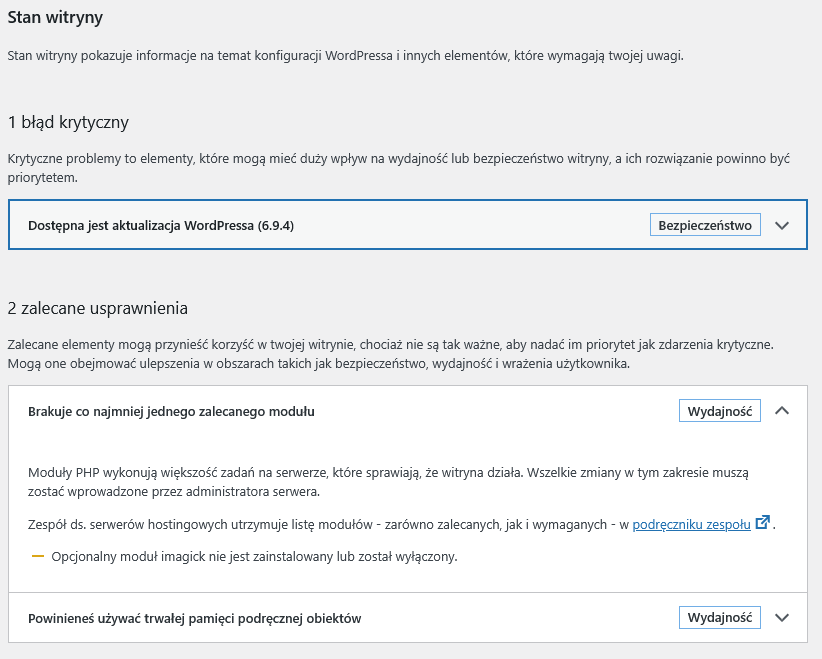Open the 'podręczniku zespołu' link

691,524
